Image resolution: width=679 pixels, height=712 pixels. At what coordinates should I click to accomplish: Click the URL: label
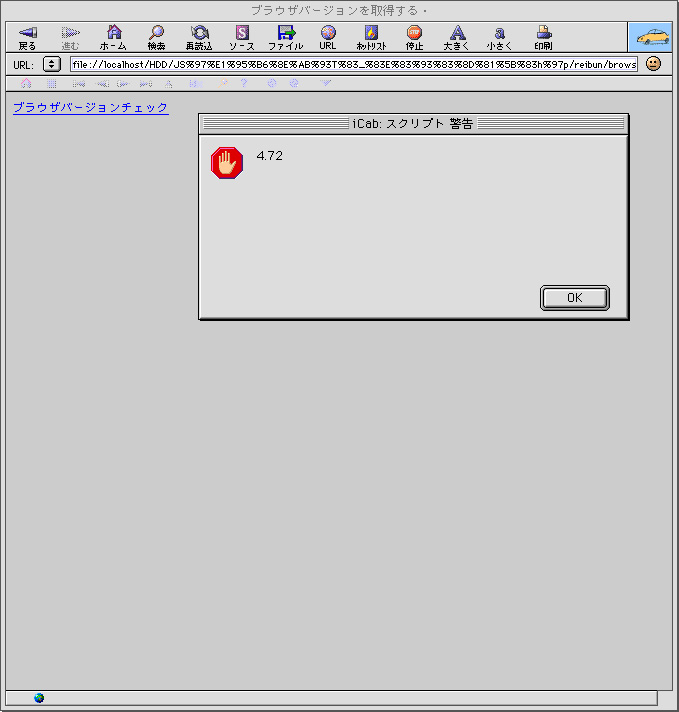24,65
